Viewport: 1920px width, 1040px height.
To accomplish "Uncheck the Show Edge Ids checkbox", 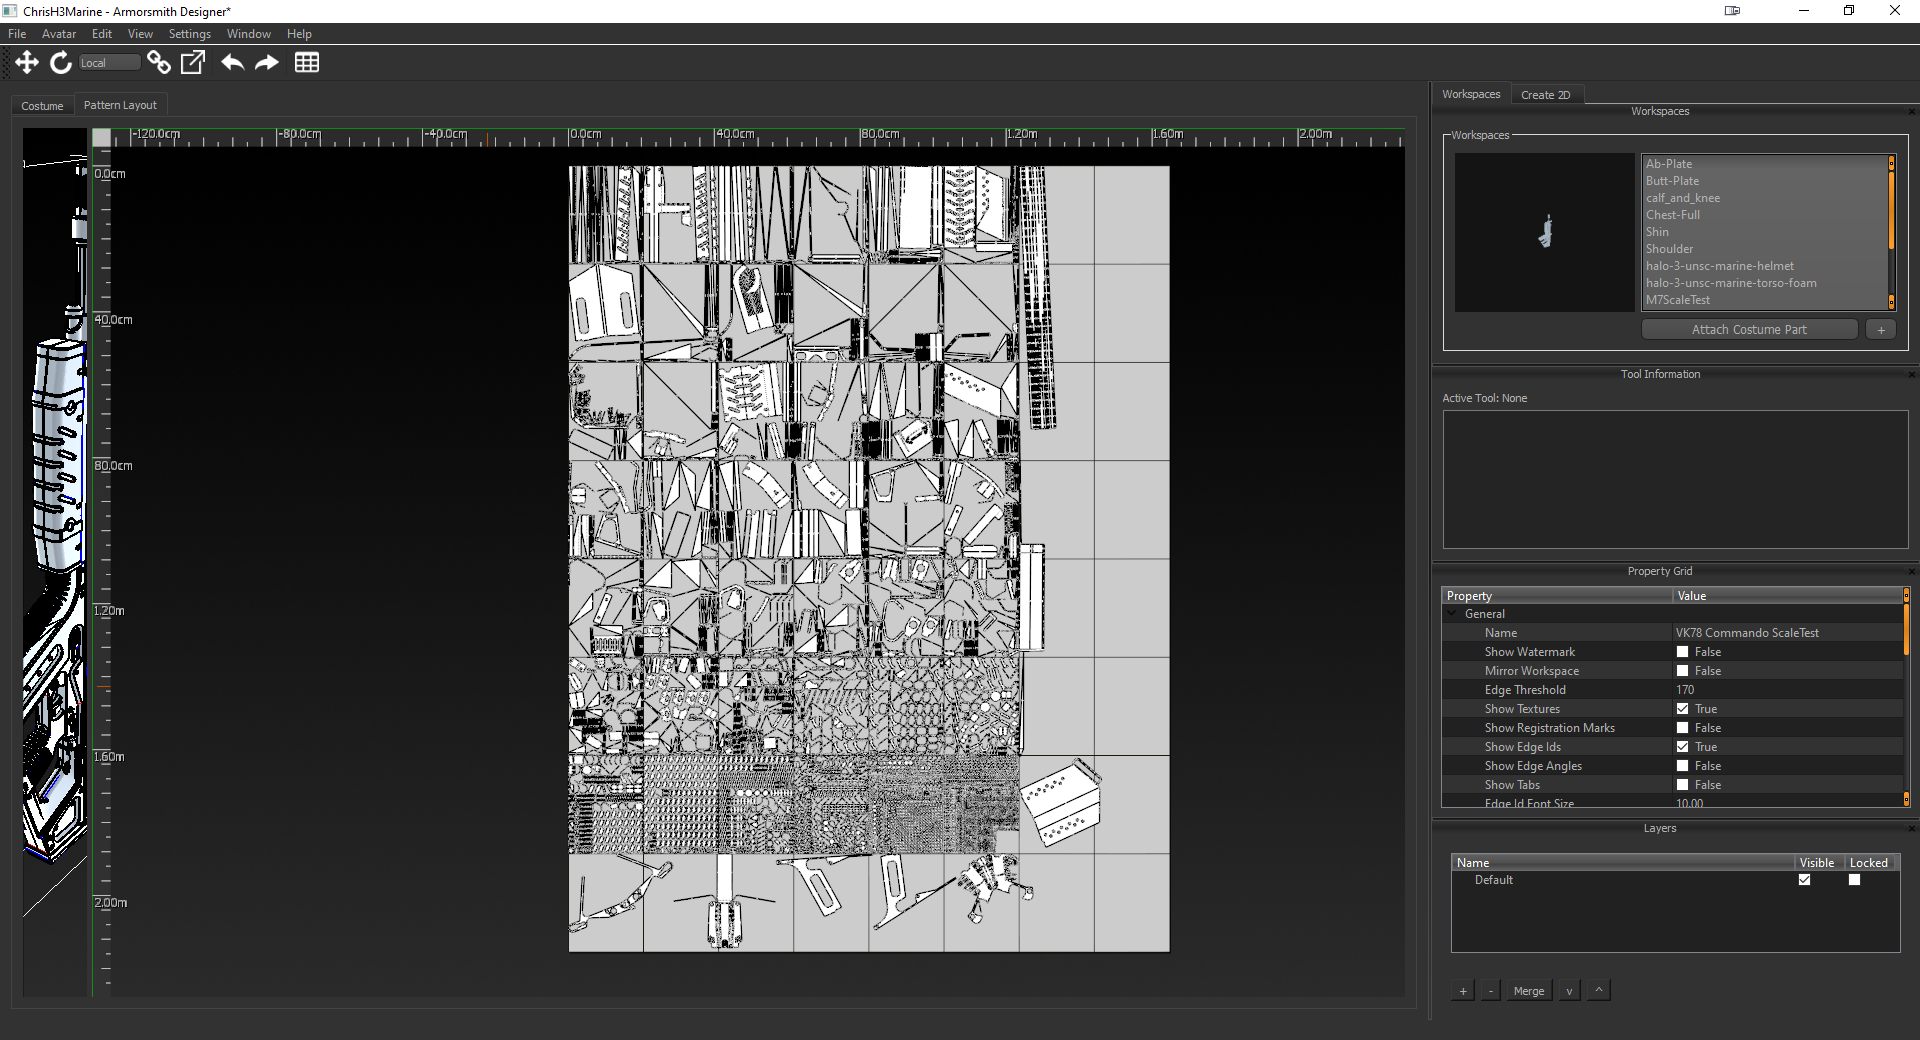I will point(1682,747).
